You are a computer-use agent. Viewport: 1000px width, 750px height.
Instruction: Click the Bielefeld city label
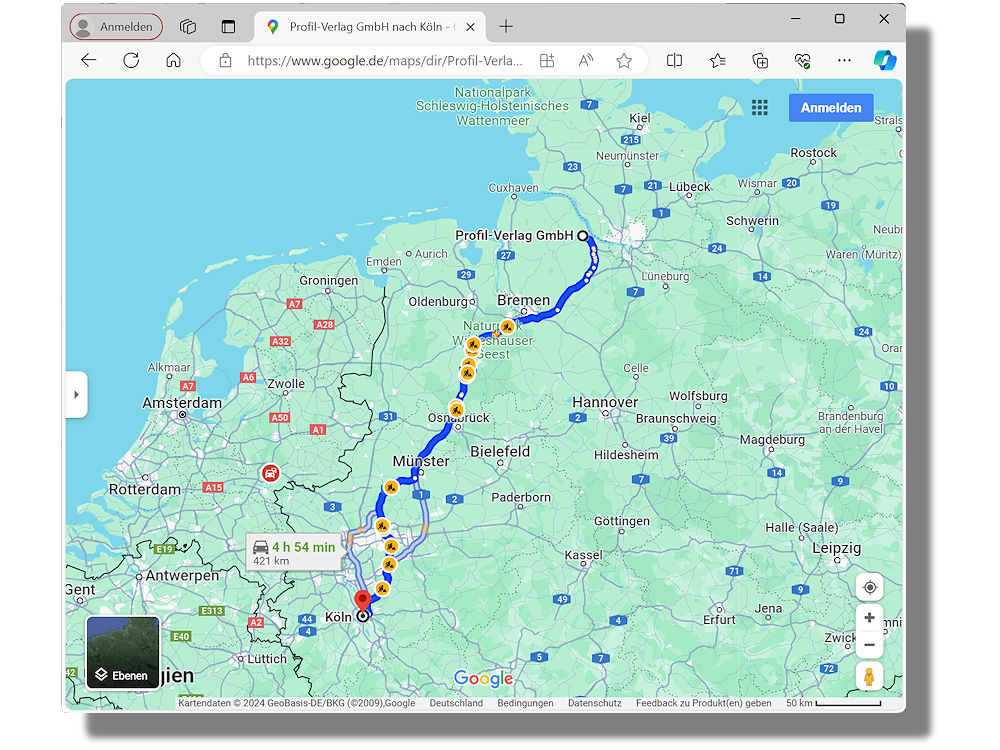point(500,452)
